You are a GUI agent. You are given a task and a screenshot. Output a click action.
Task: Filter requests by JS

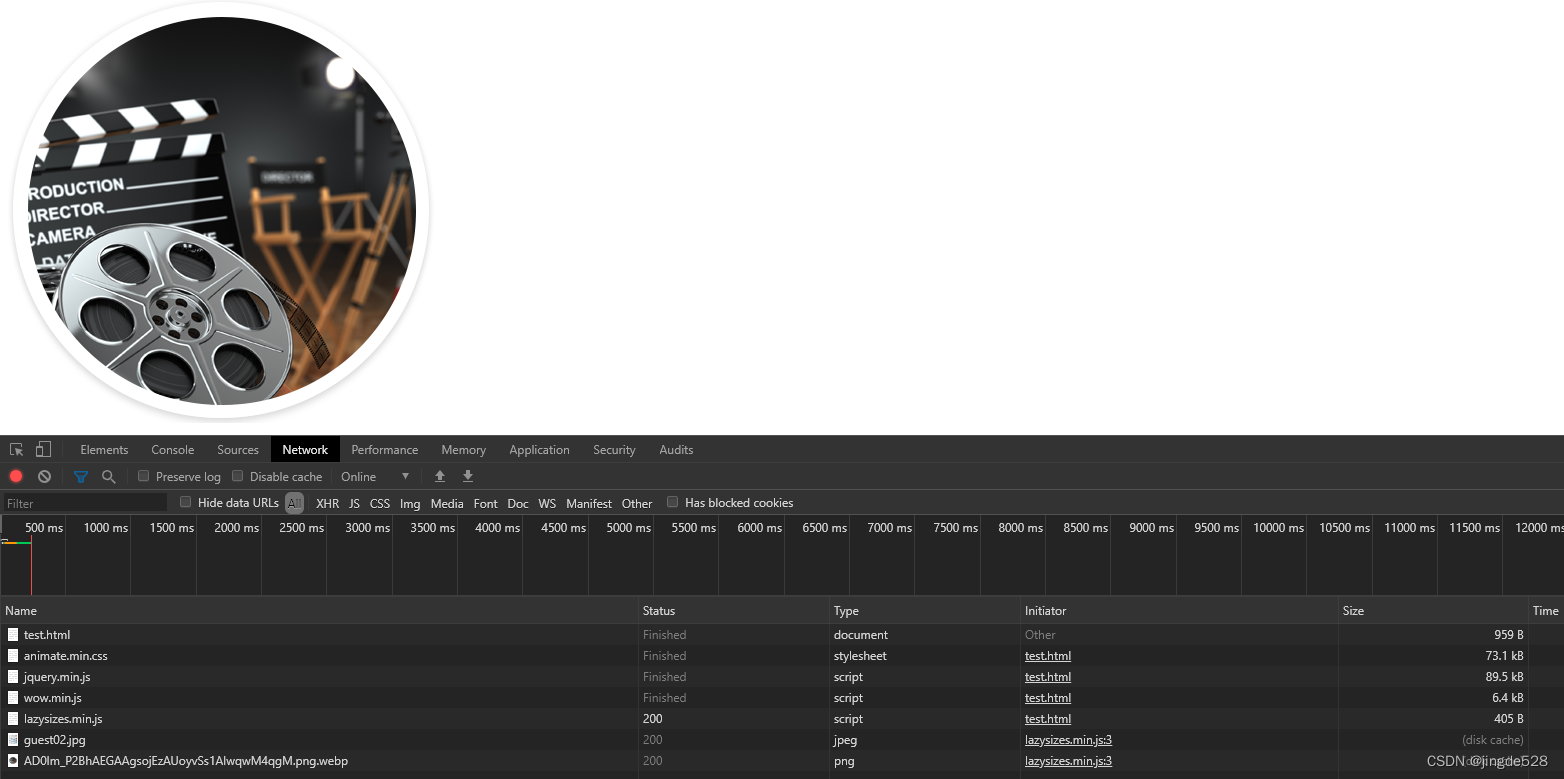tap(354, 503)
